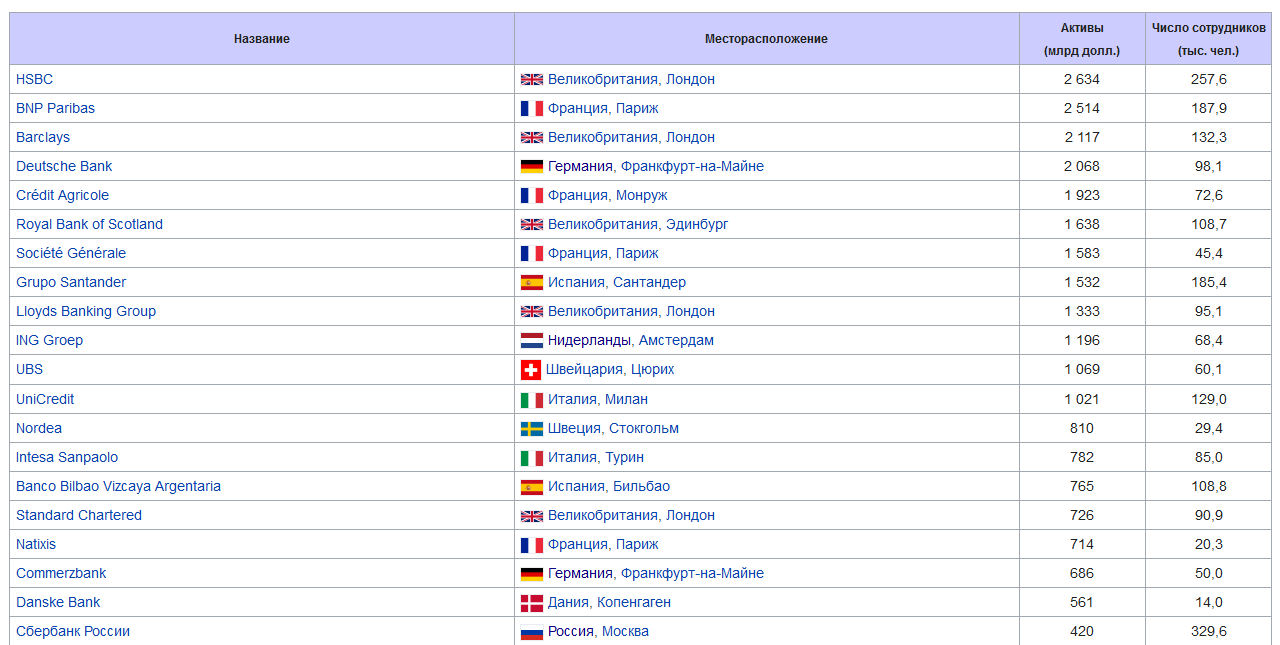Click the German flag in the Deutsche Bank row
Screen dimensions: 1280x645
coord(532,166)
